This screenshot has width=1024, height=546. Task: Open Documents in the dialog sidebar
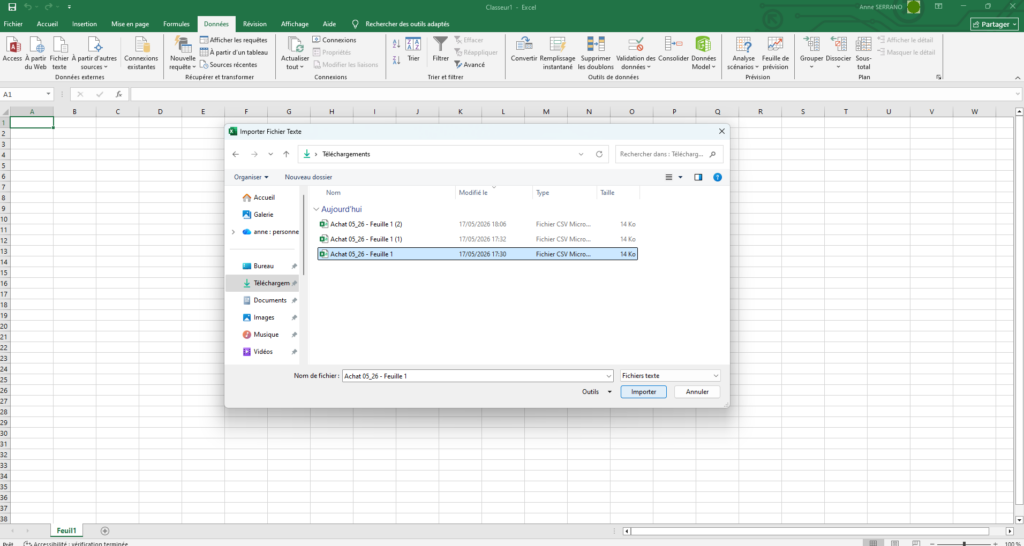pyautogui.click(x=270, y=300)
